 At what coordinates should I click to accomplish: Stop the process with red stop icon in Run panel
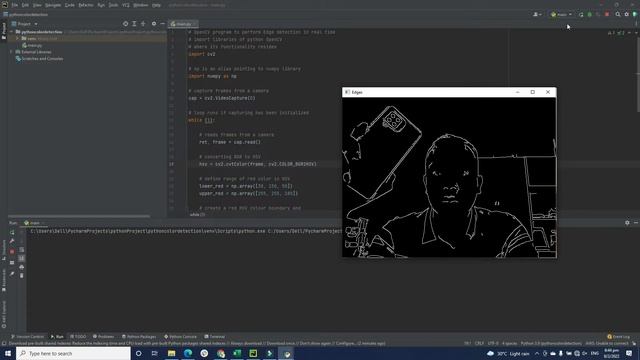pos(12,252)
